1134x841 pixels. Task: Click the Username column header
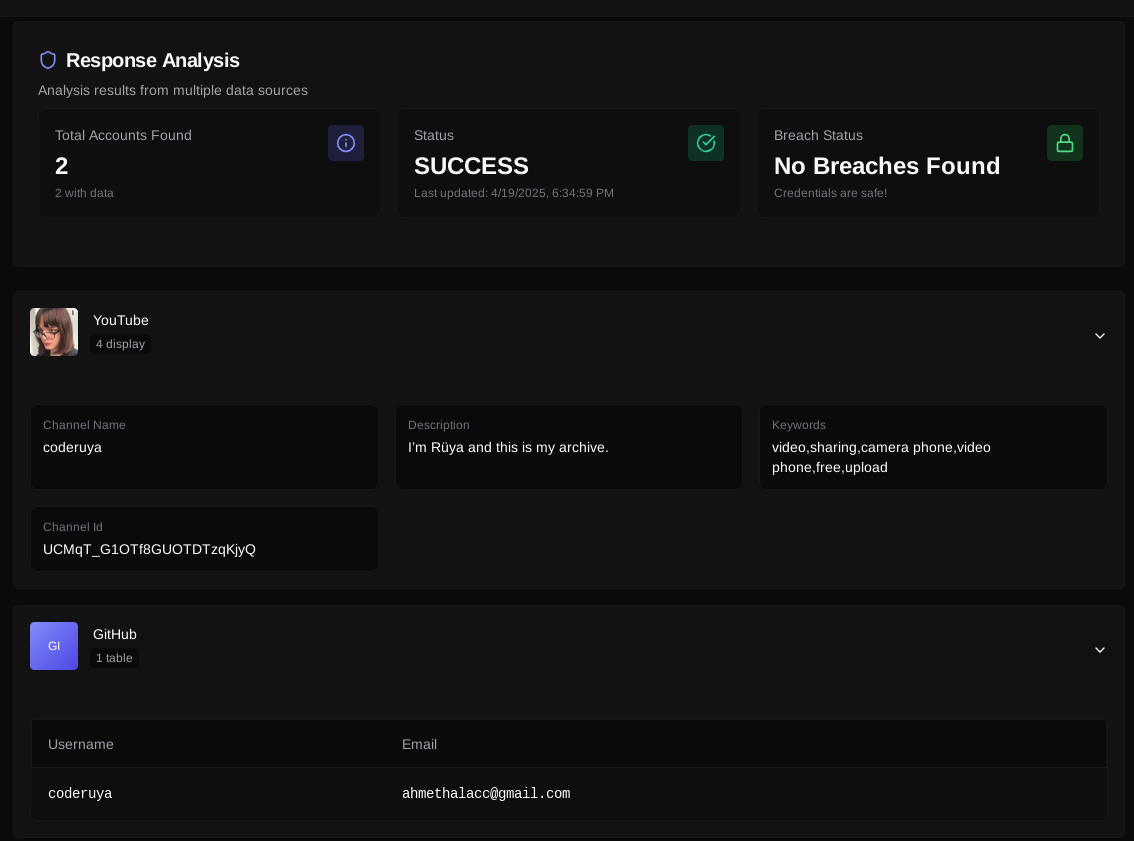[81, 744]
